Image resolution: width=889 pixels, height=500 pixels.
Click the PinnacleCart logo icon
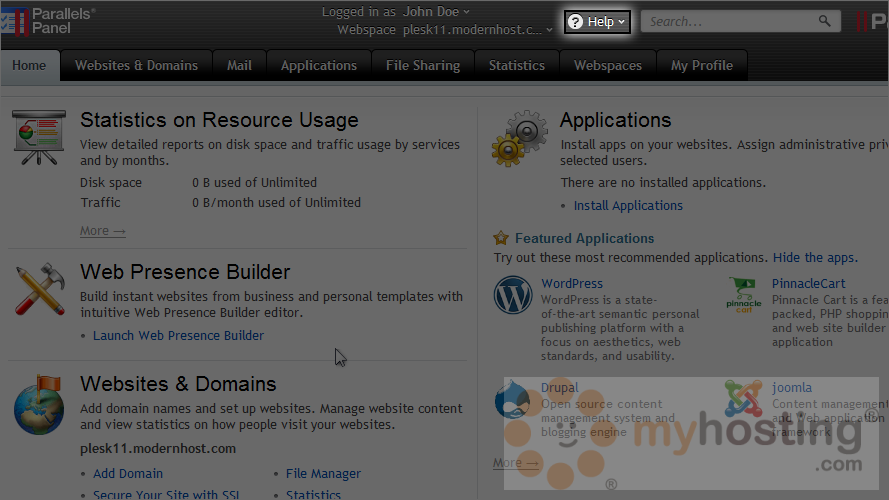(x=744, y=295)
